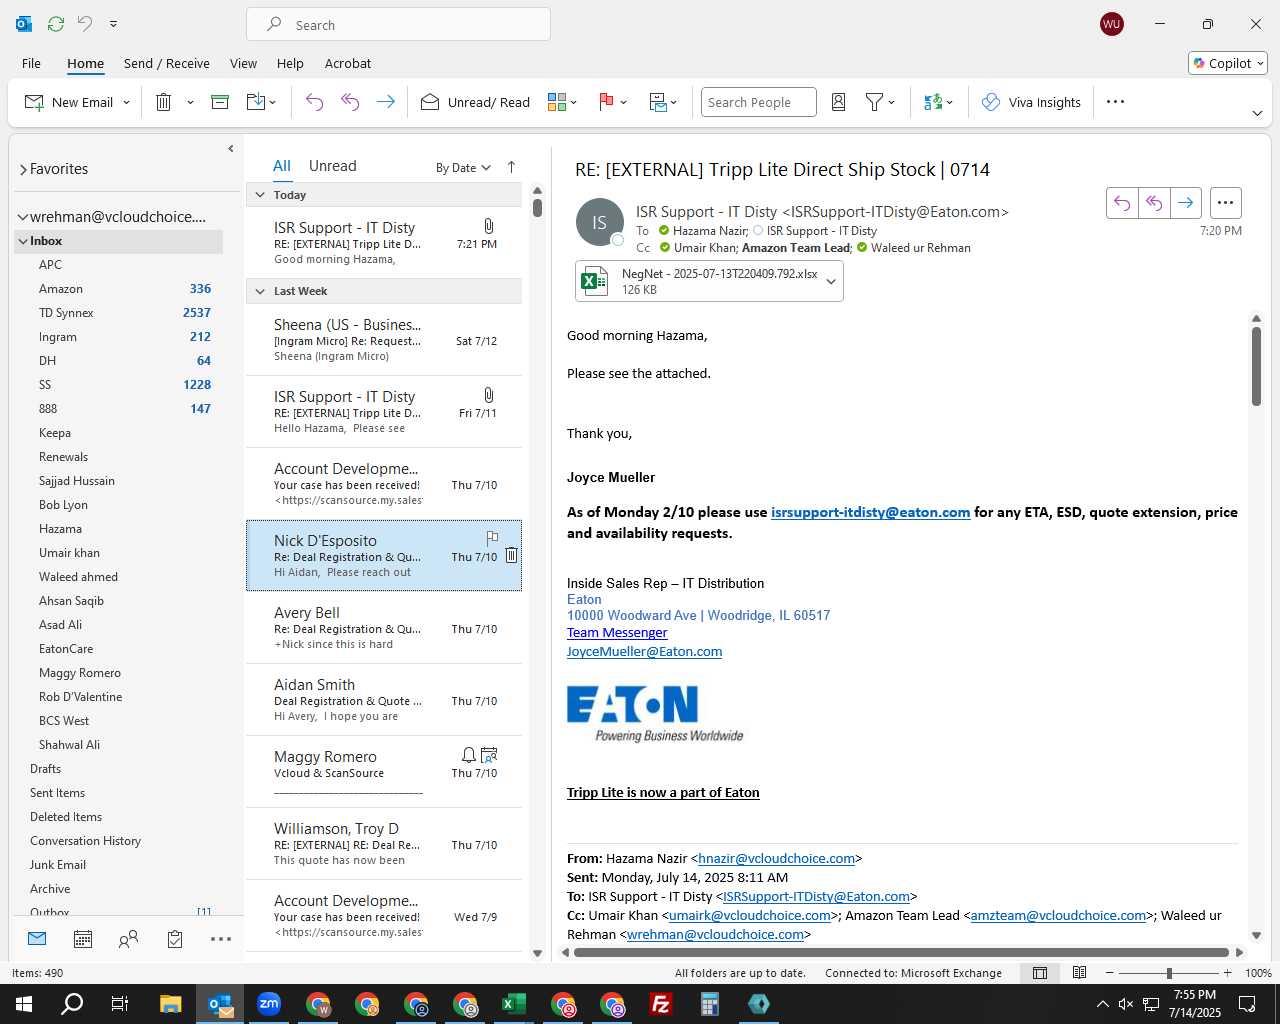This screenshot has height=1024, width=1280.
Task: Click the Reply arrow in ribbon
Action: tap(314, 102)
